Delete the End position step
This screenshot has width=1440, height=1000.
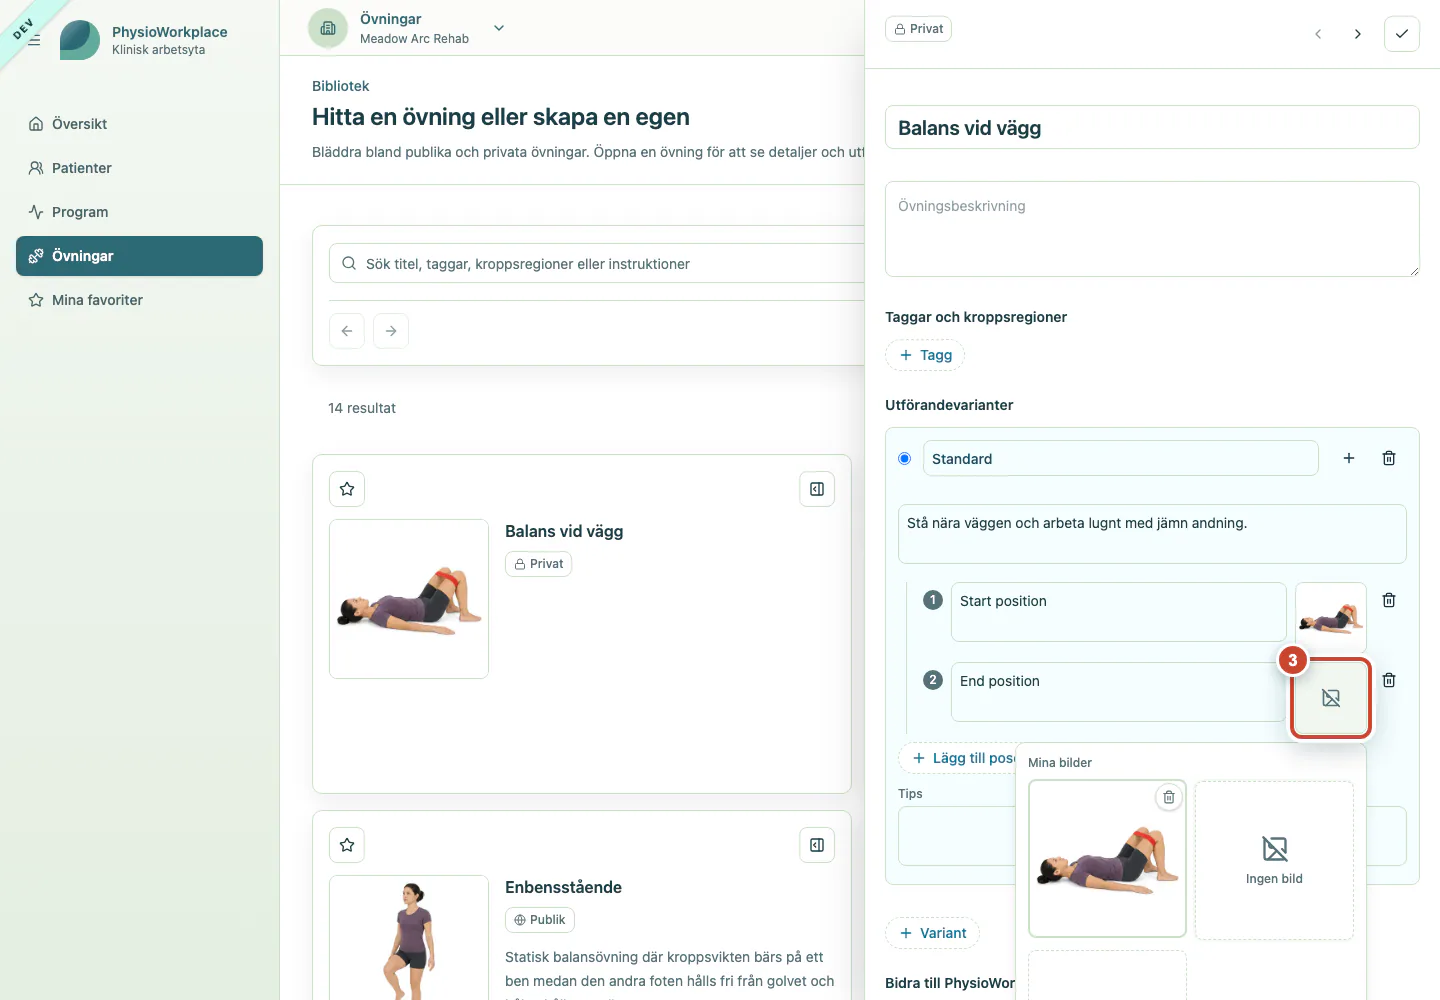[x=1389, y=680]
